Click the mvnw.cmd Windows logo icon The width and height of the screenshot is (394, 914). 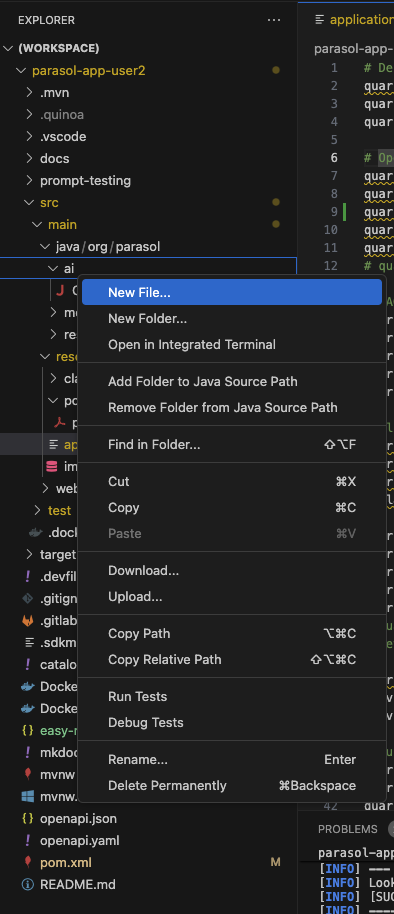[27, 796]
